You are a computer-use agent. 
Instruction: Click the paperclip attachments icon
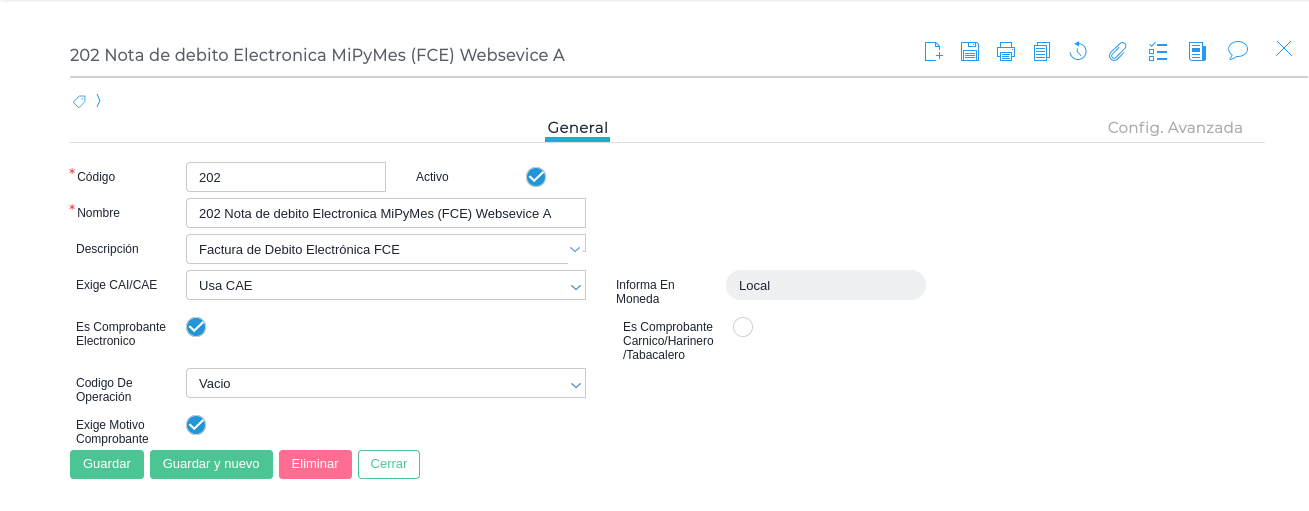pos(1117,51)
